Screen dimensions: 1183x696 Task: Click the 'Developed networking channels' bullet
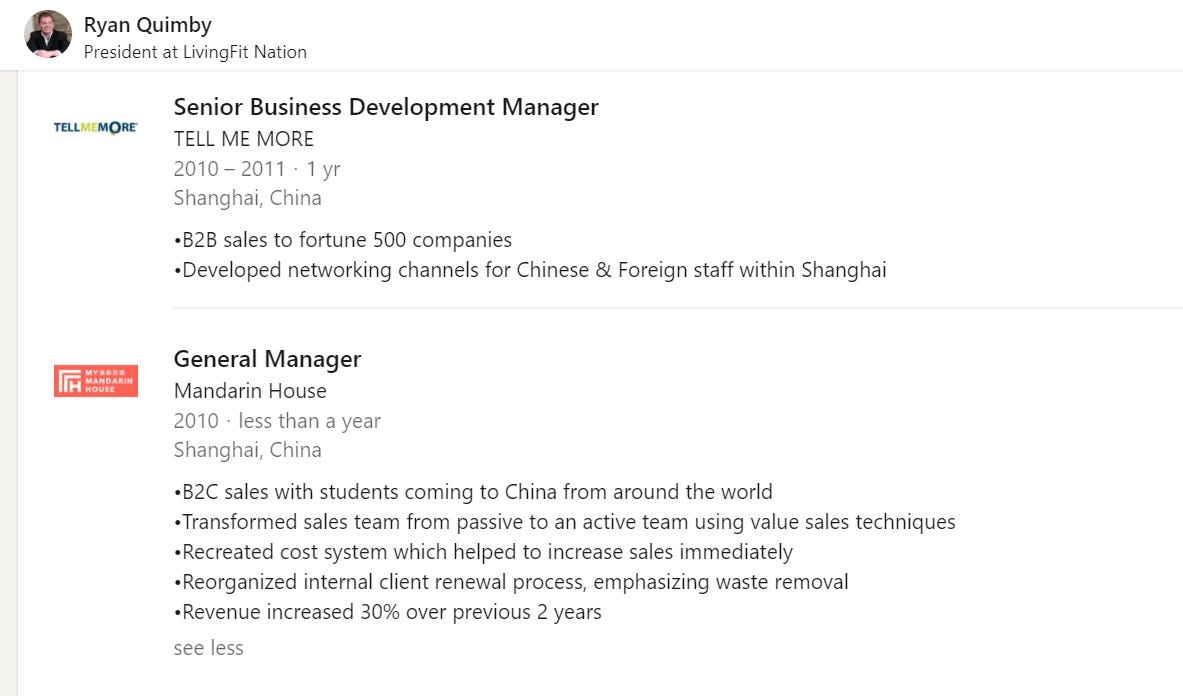tap(530, 270)
